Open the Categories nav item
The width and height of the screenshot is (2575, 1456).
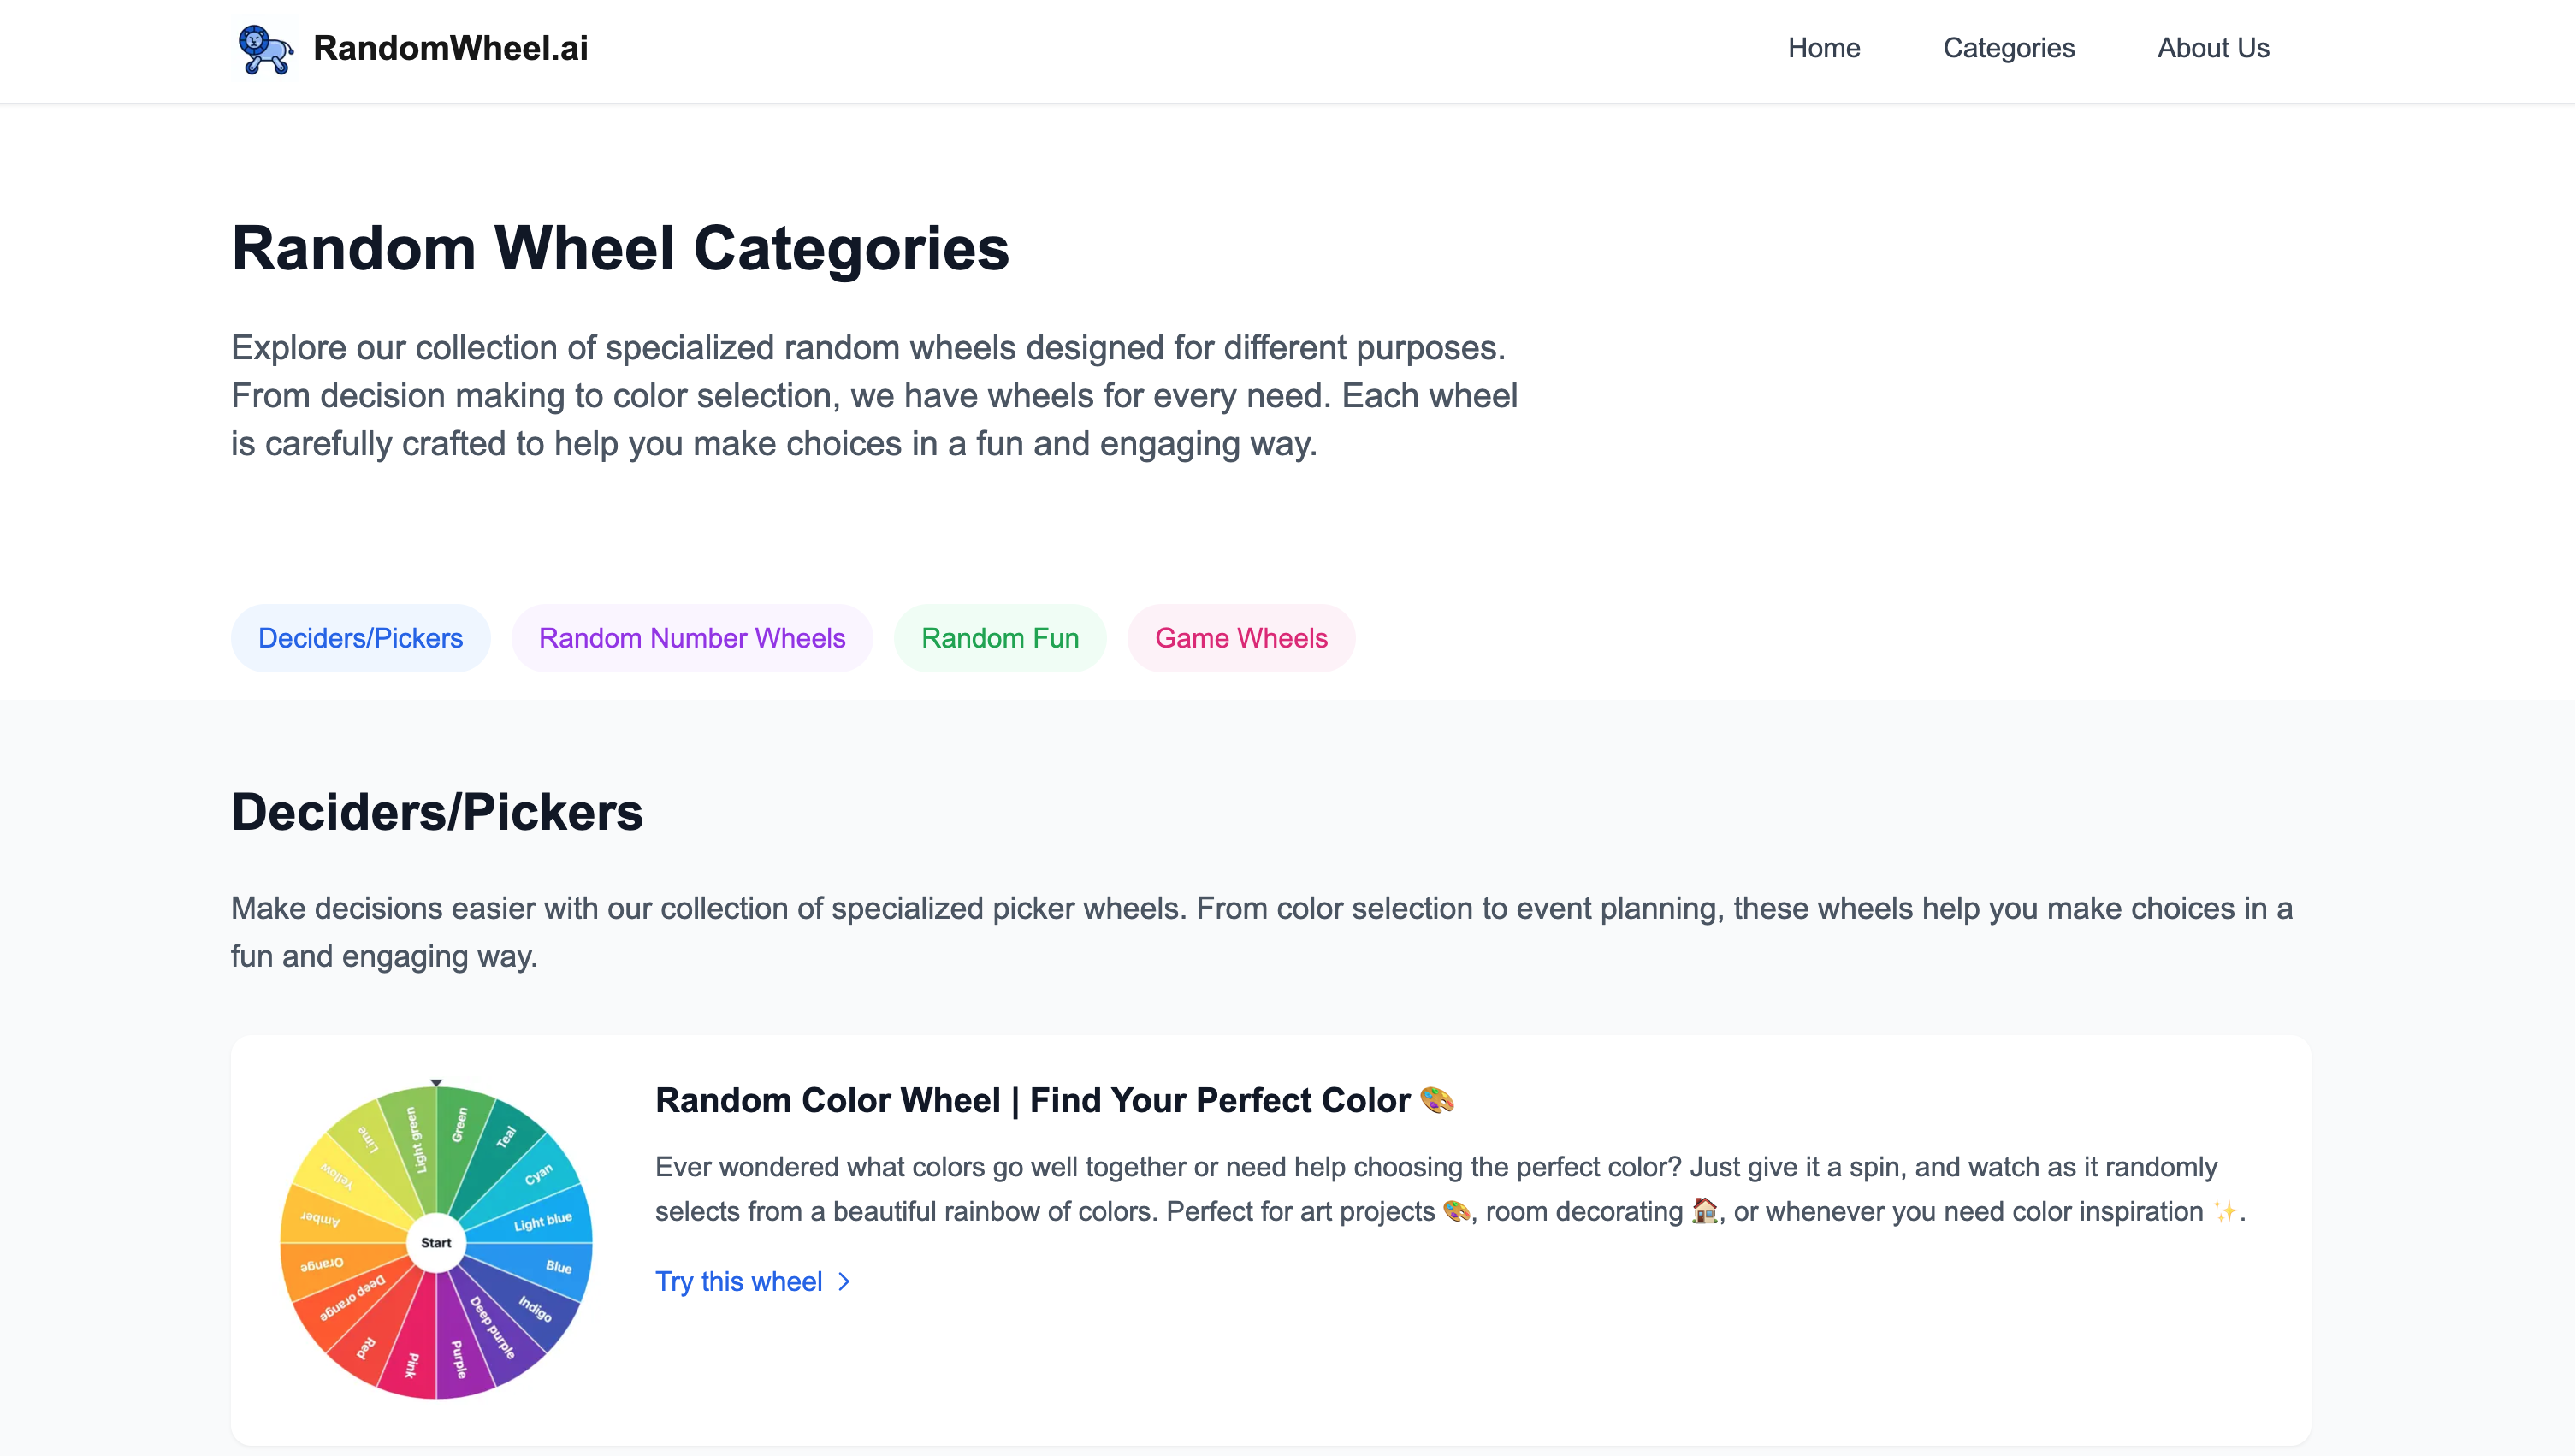(2008, 48)
